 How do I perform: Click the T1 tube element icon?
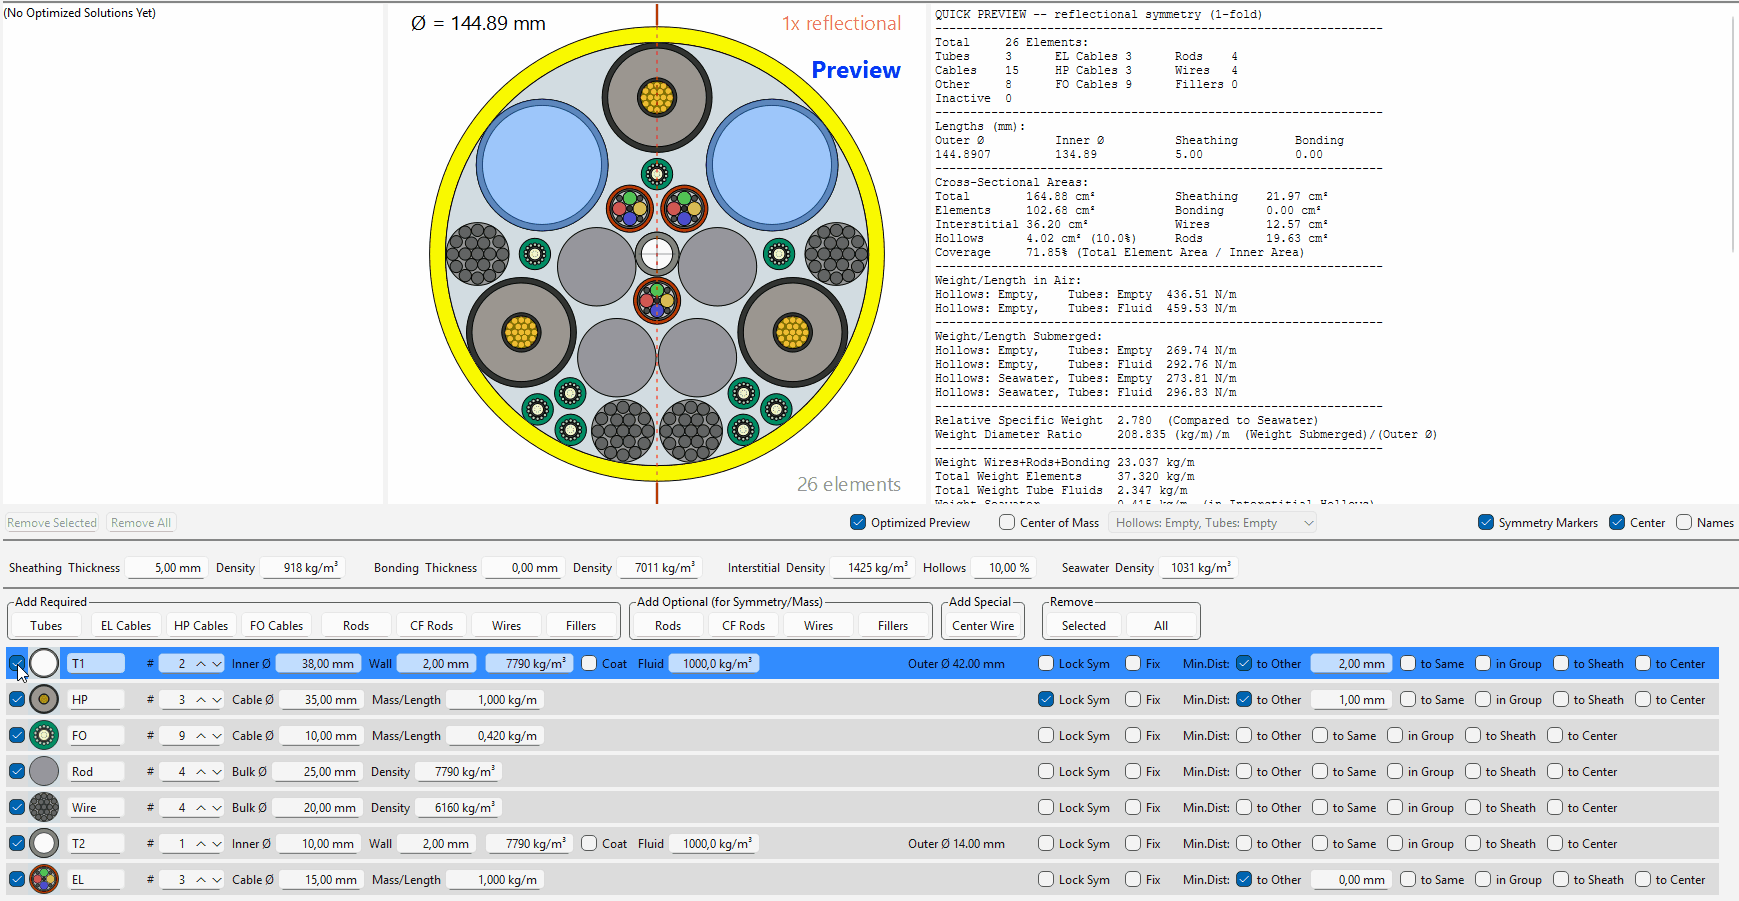(44, 663)
